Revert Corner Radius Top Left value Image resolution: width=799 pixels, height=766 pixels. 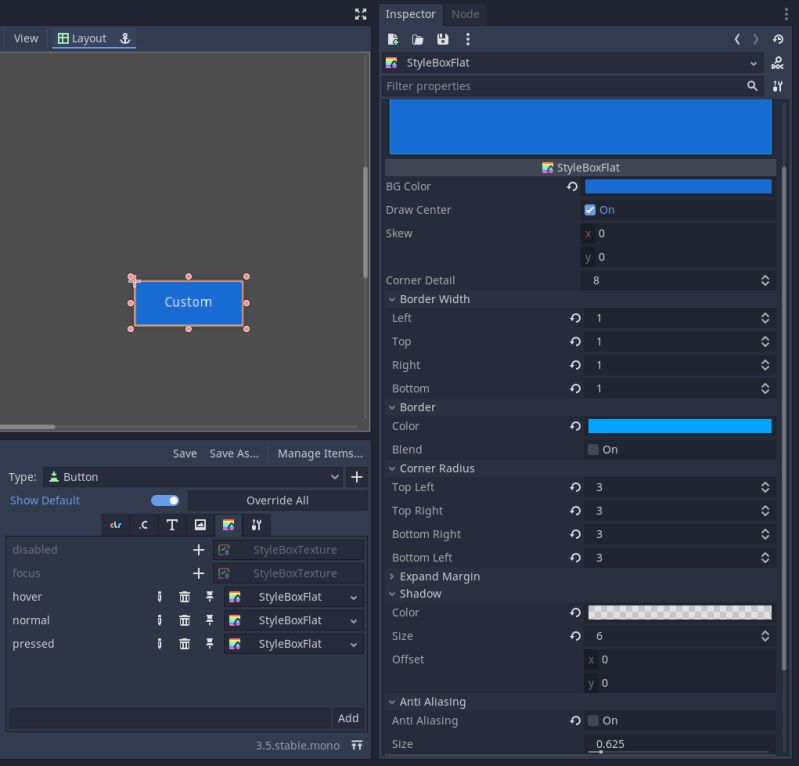[575, 487]
